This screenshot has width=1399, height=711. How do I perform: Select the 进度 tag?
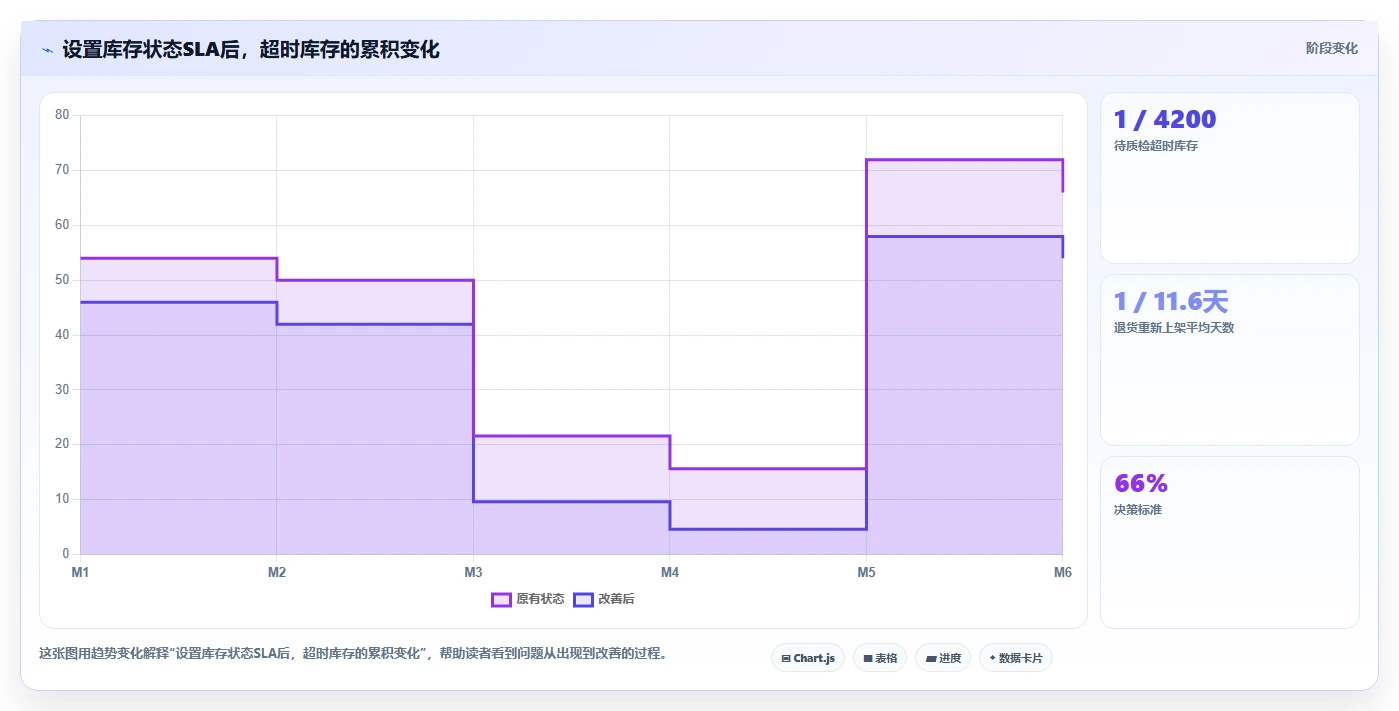pyautogui.click(x=943, y=658)
